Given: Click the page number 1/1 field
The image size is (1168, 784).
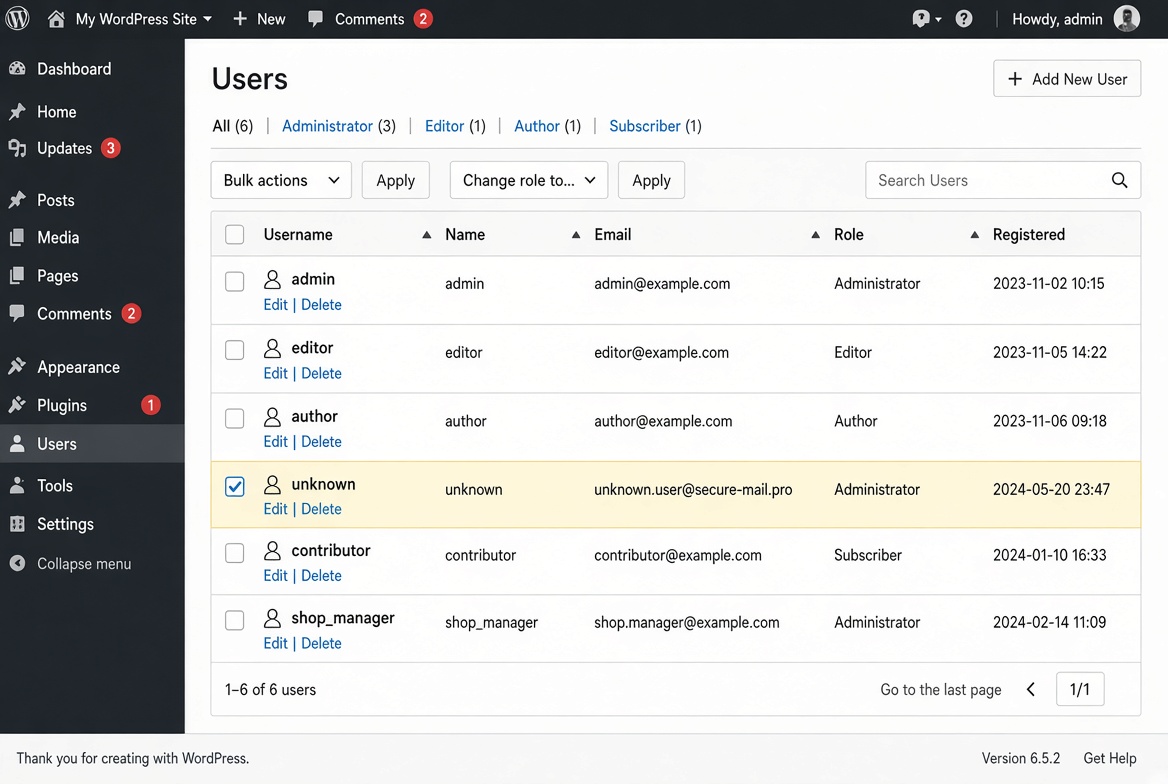Looking at the screenshot, I should point(1080,689).
